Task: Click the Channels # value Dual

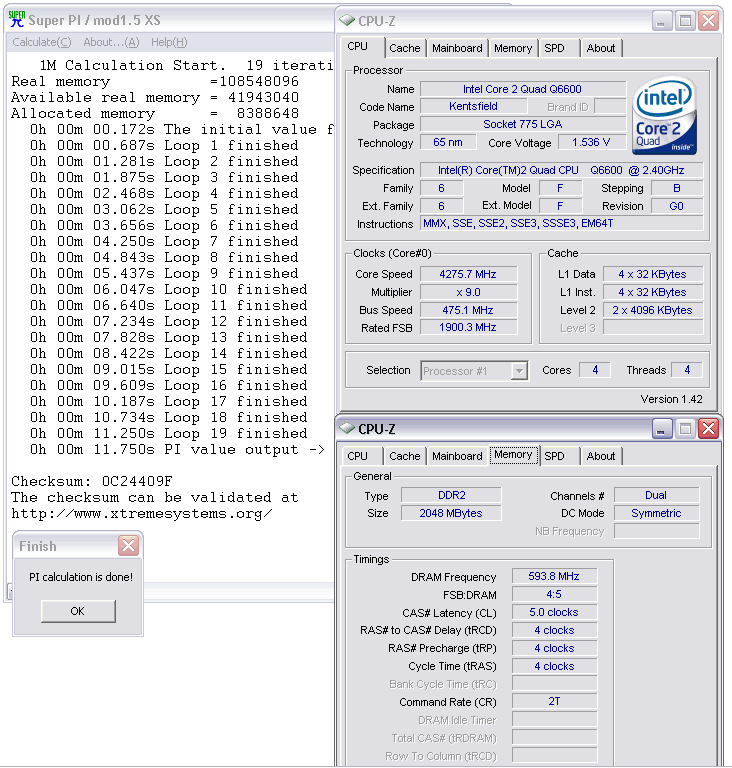Action: pos(657,495)
